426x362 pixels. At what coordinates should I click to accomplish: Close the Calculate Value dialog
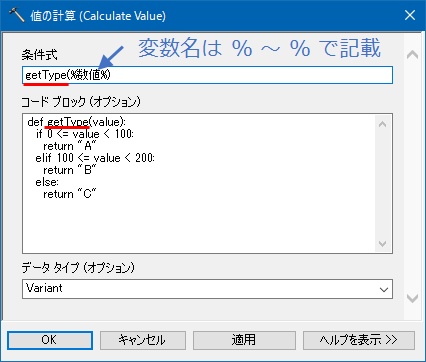point(410,15)
